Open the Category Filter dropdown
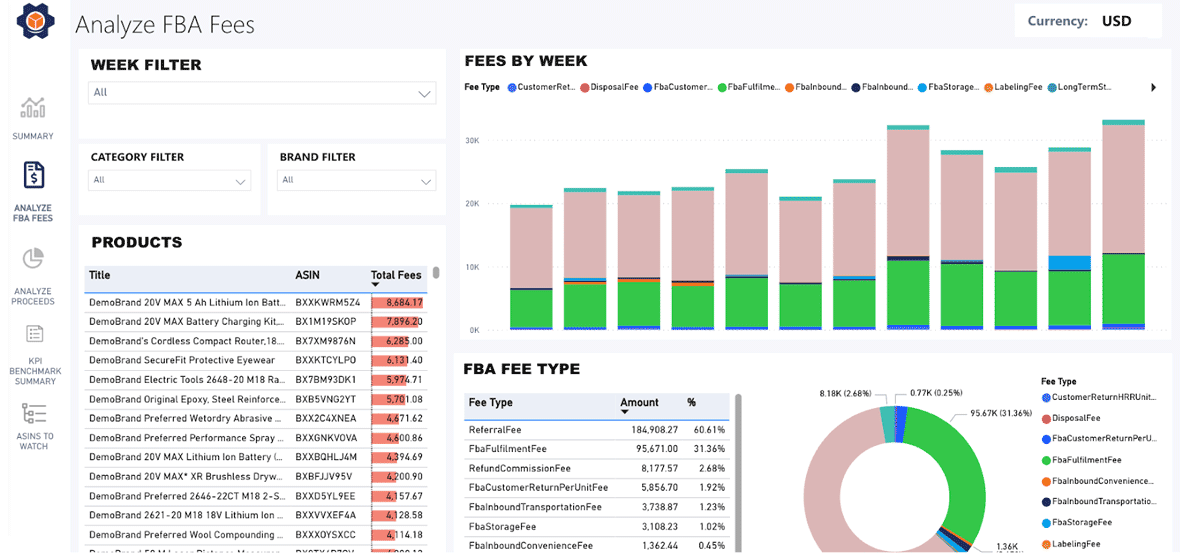The width and height of the screenshot is (1190, 558). [240, 182]
